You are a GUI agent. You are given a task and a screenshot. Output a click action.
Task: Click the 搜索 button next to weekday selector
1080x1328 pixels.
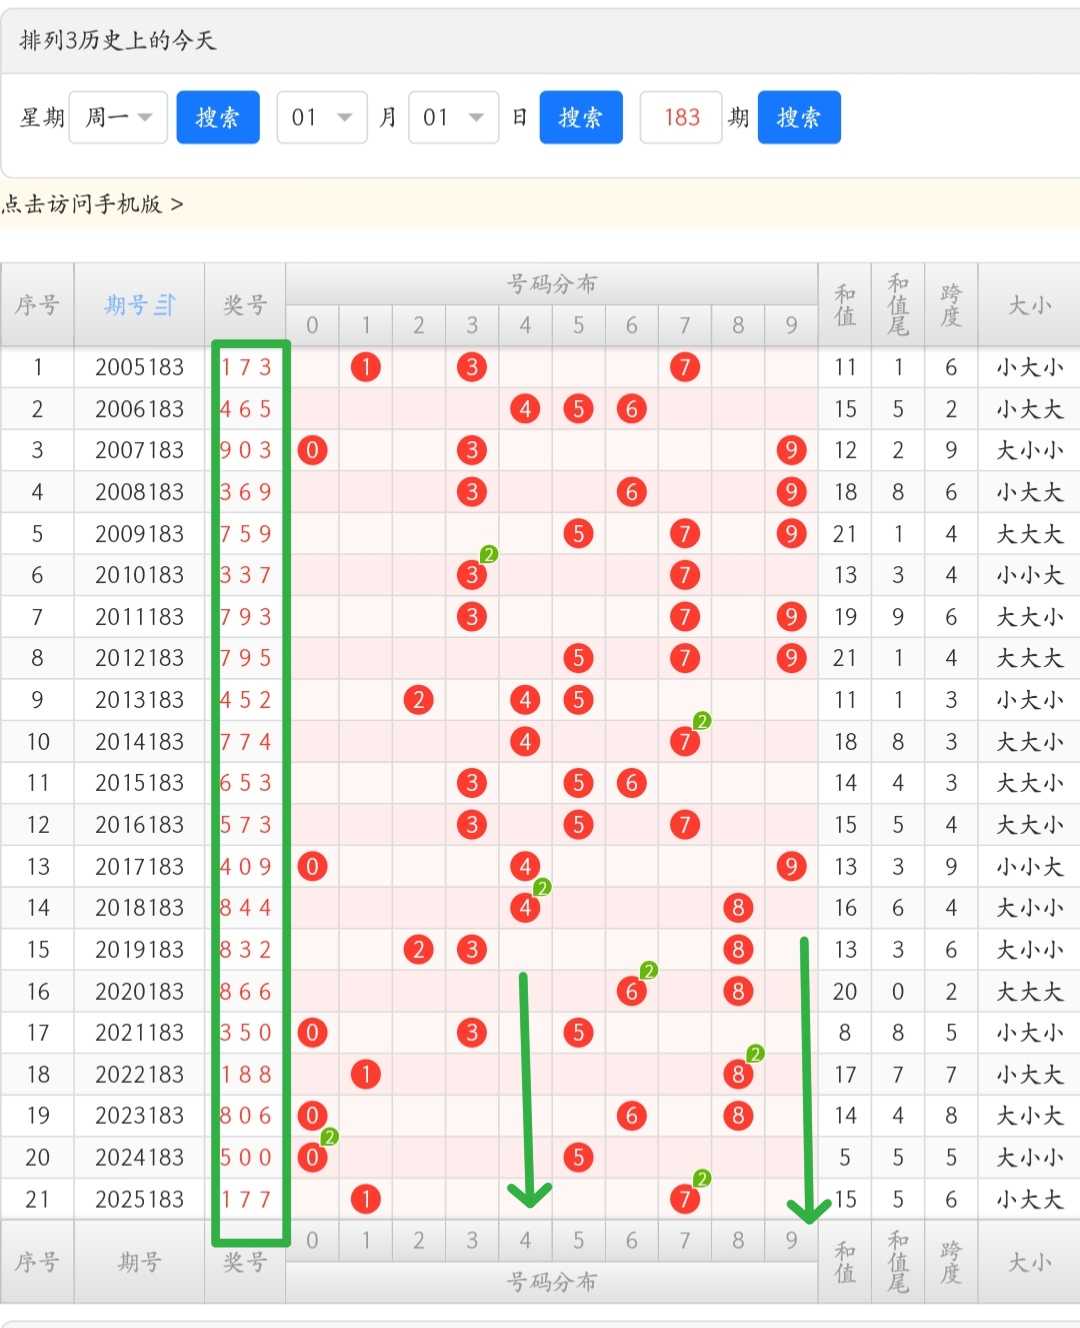coord(218,117)
